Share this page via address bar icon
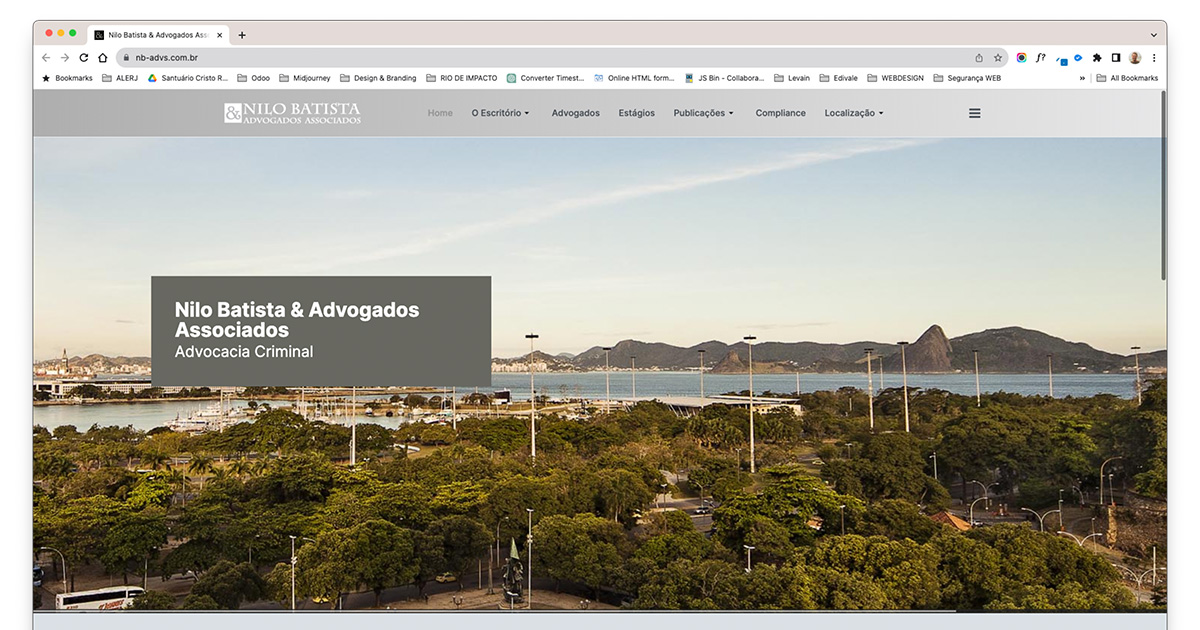The image size is (1200, 630). point(979,58)
